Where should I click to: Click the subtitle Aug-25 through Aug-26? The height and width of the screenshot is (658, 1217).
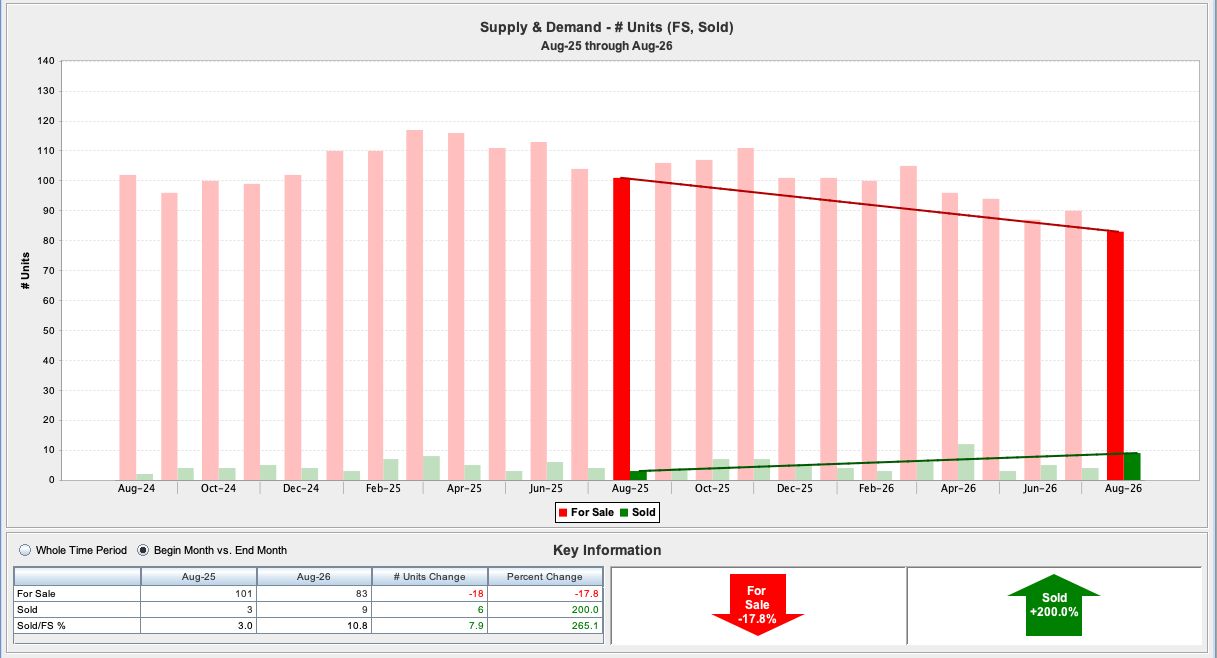point(606,46)
